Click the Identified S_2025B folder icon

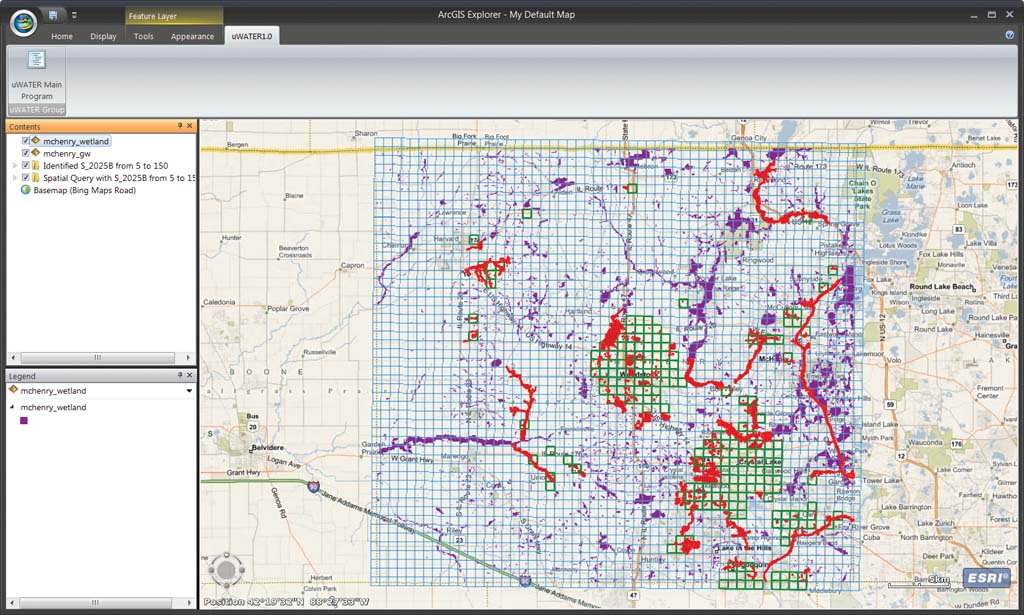(36, 165)
